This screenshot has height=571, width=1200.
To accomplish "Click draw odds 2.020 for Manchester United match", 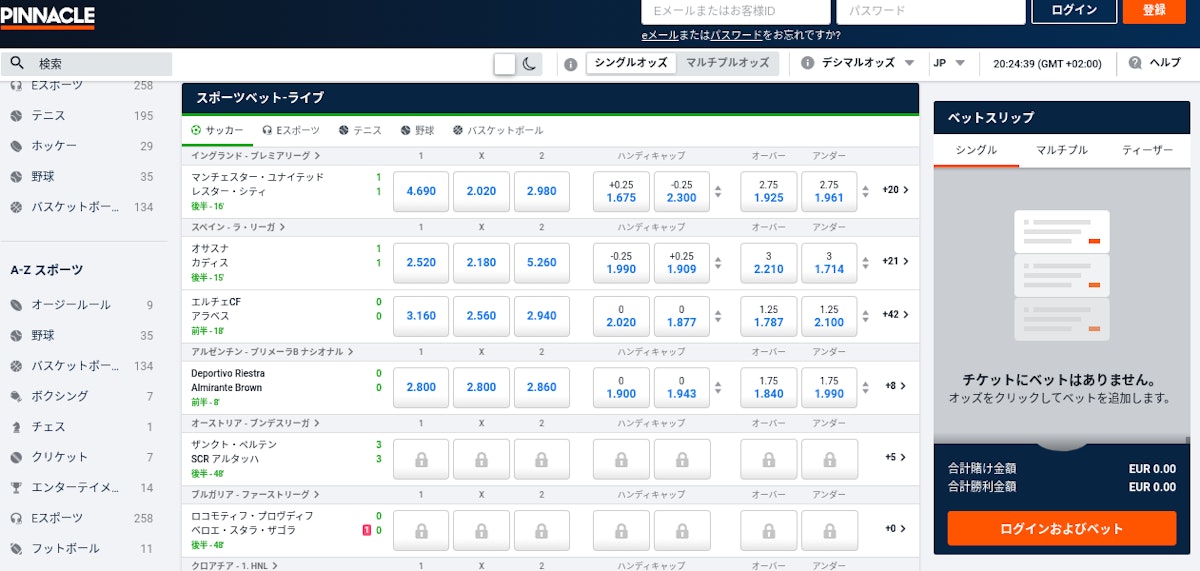I will pos(481,191).
